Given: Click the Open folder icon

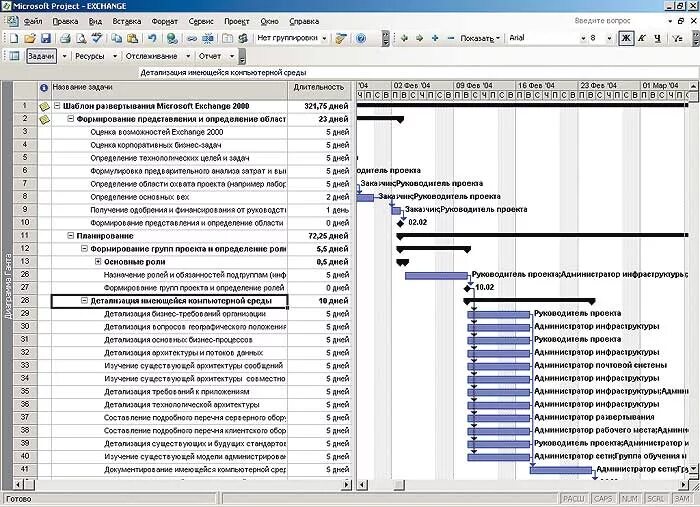Looking at the screenshot, I should (30, 38).
